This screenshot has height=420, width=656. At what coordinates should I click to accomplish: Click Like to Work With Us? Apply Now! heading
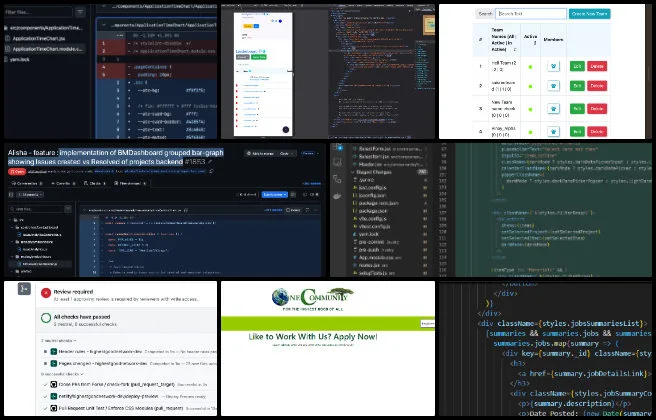[313, 337]
